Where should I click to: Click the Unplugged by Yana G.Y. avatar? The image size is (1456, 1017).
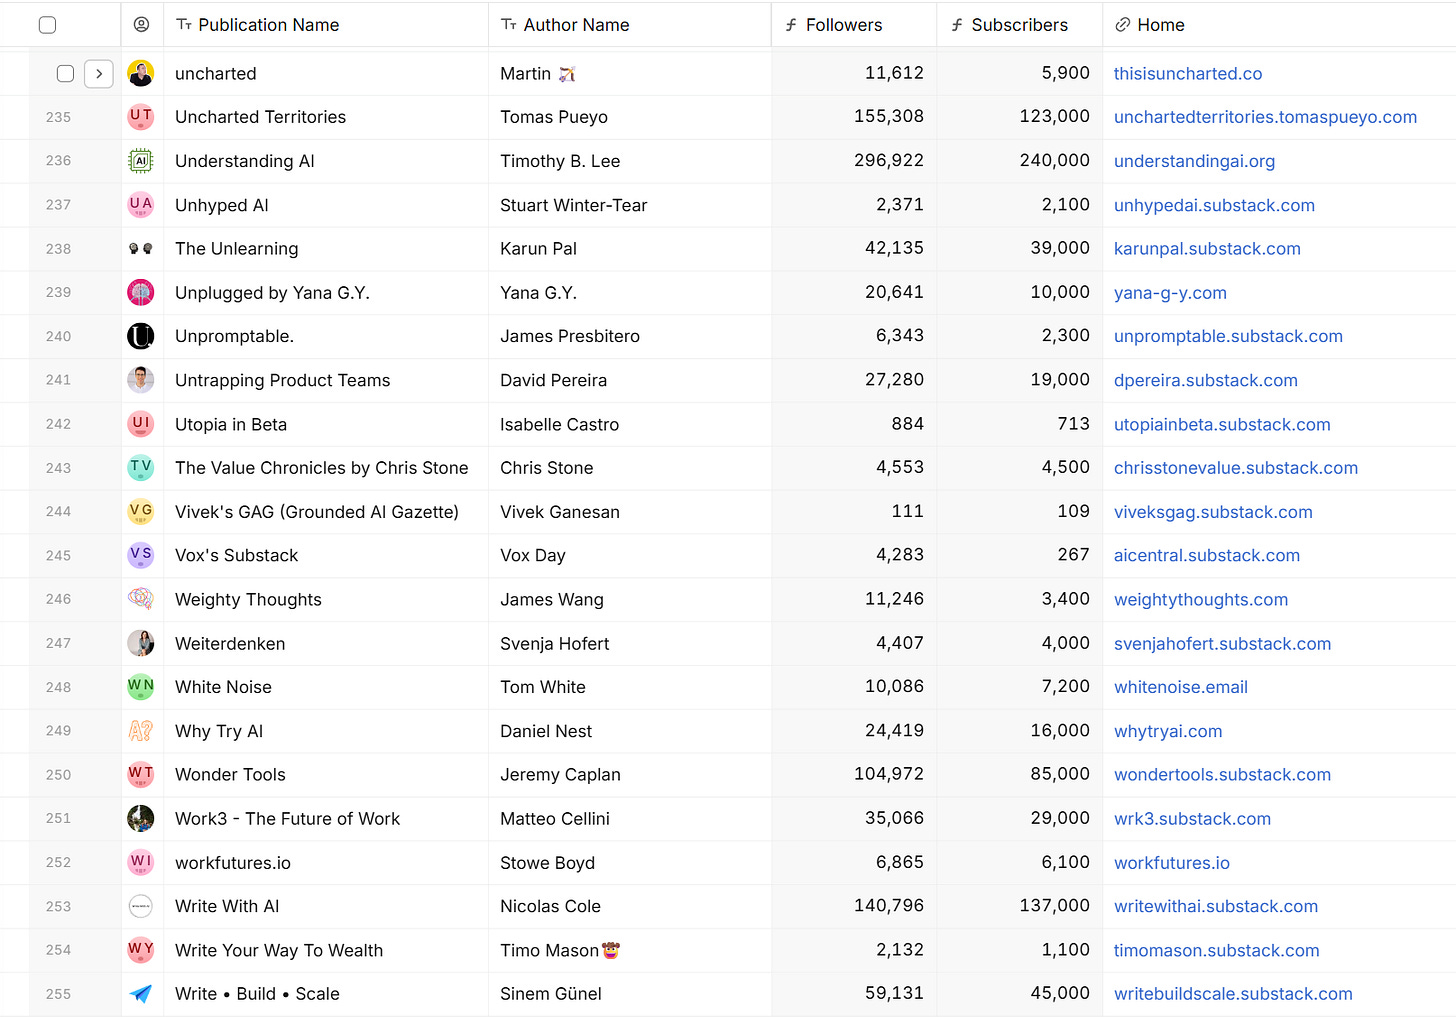[141, 292]
